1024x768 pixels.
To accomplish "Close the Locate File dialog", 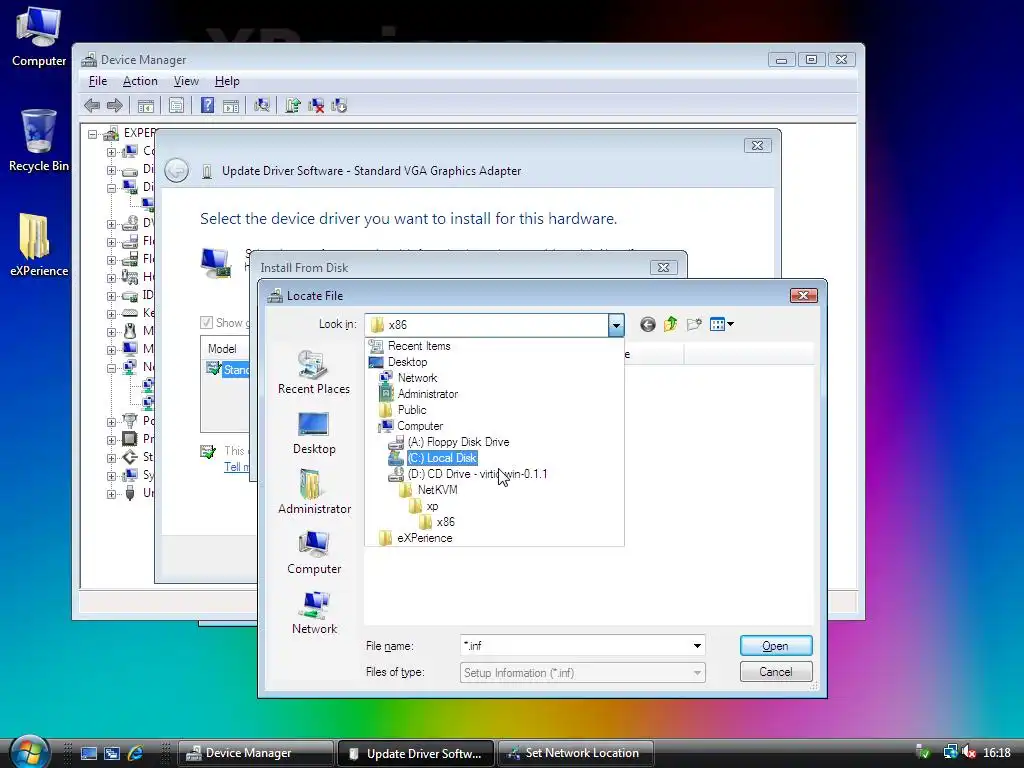I will pos(803,295).
